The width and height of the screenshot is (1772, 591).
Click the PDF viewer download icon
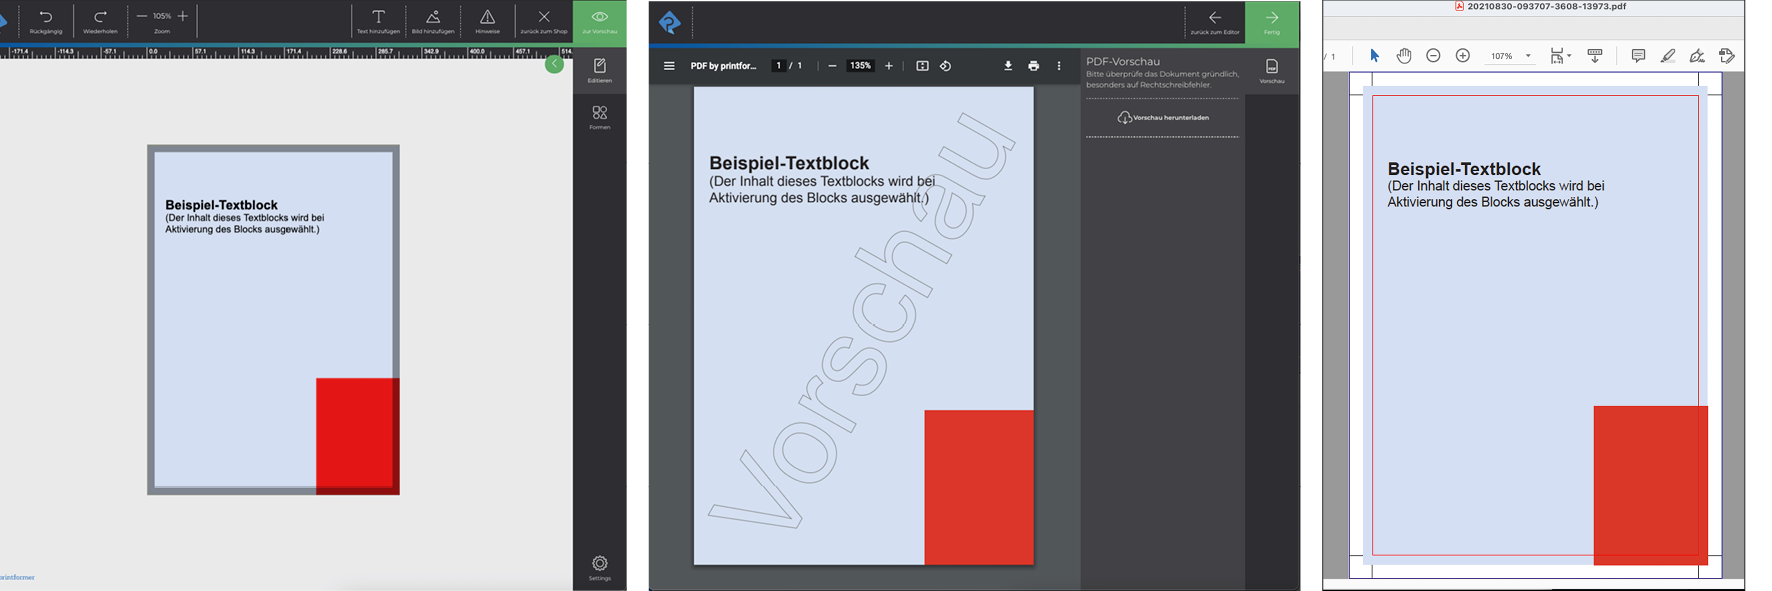(1008, 66)
